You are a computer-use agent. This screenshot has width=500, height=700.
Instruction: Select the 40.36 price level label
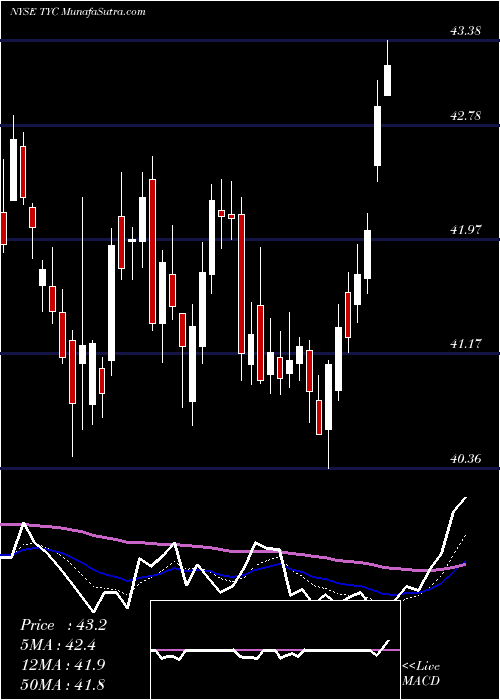(465, 458)
